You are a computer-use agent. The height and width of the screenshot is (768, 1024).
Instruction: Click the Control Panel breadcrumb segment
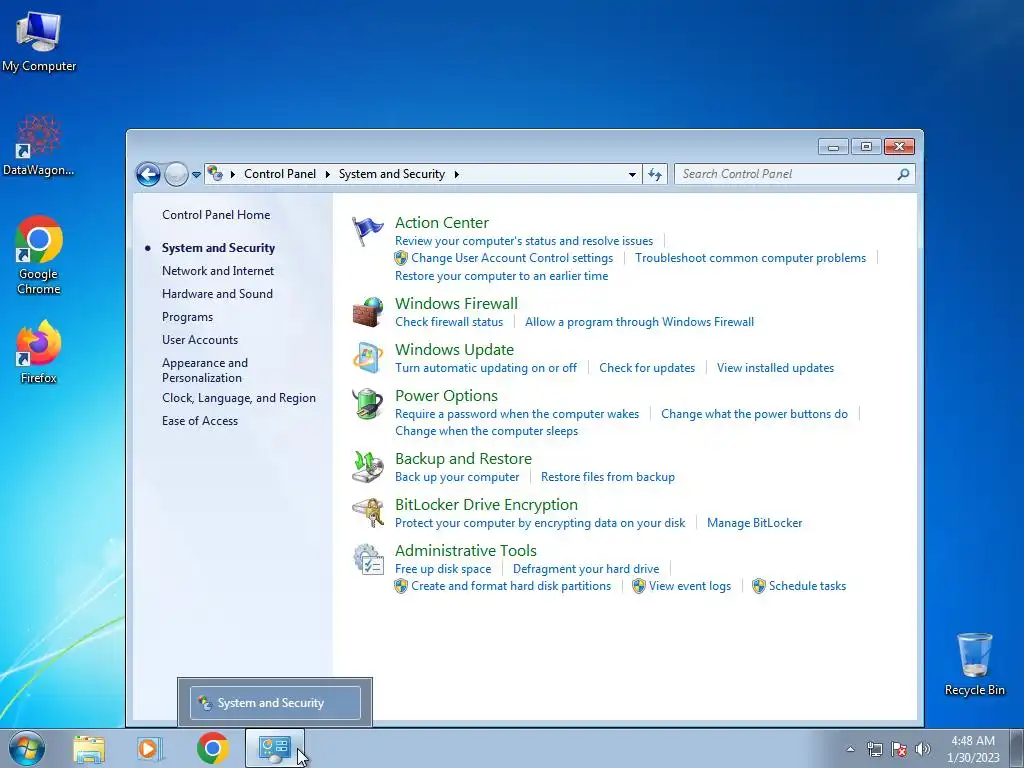coord(280,174)
